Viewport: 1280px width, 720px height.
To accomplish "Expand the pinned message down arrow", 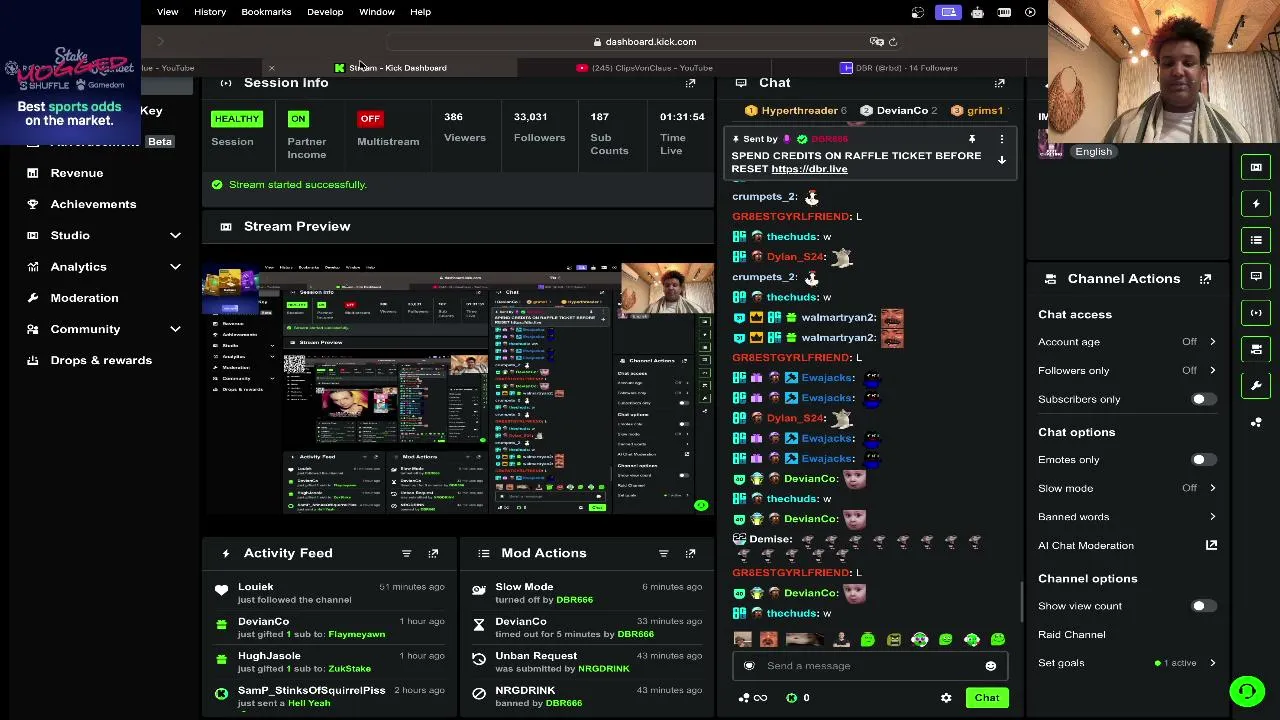I will (x=1001, y=161).
